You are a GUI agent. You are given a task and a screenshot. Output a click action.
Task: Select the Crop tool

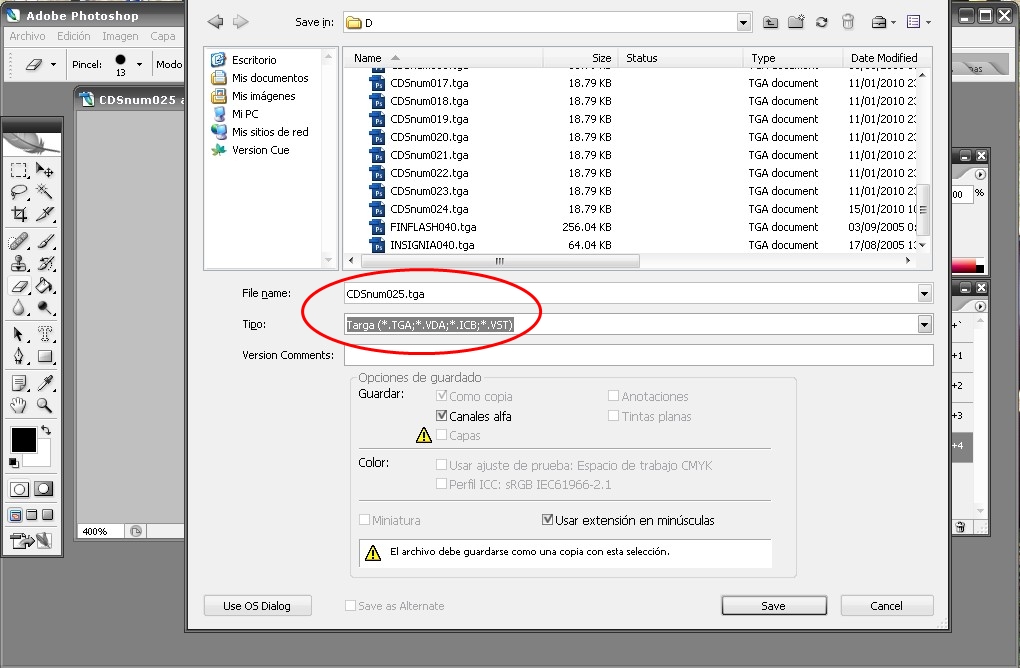click(x=19, y=213)
